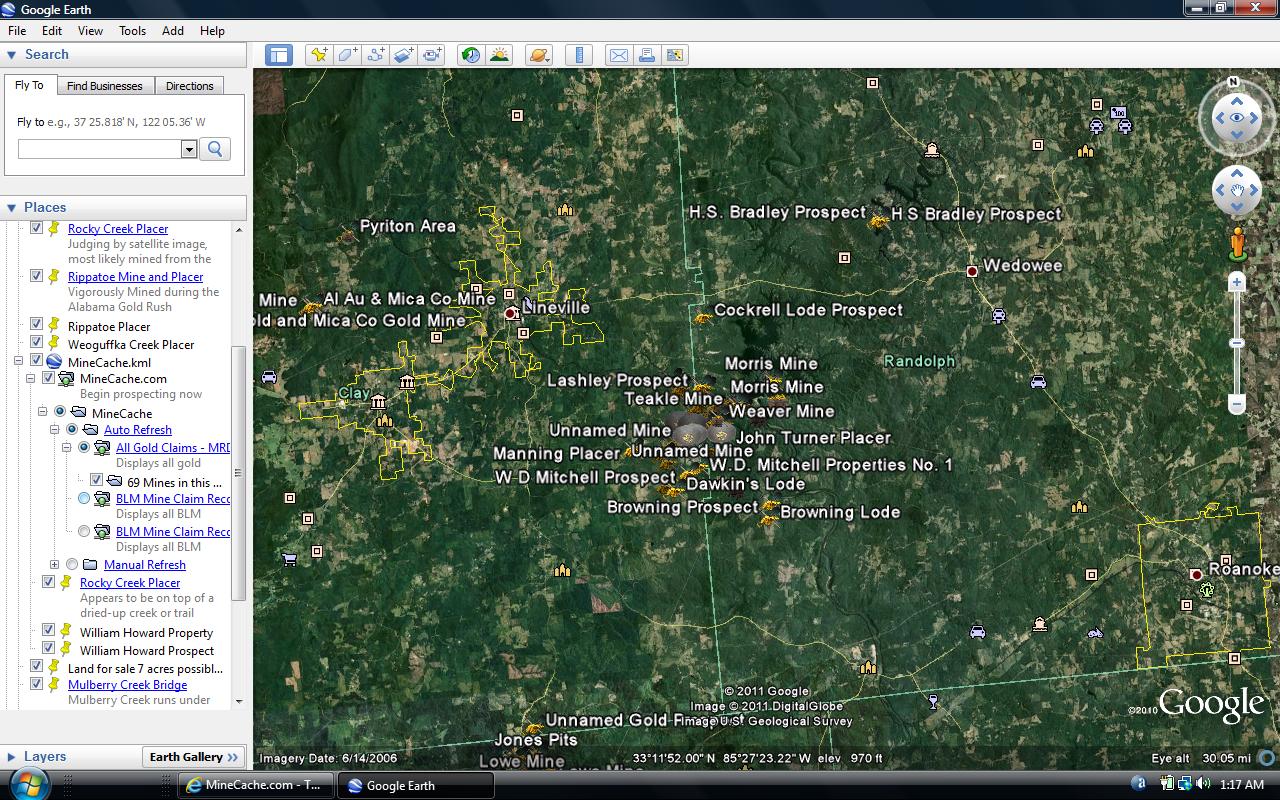Show historical imagery with the clock icon
The height and width of the screenshot is (800, 1280).
click(470, 55)
